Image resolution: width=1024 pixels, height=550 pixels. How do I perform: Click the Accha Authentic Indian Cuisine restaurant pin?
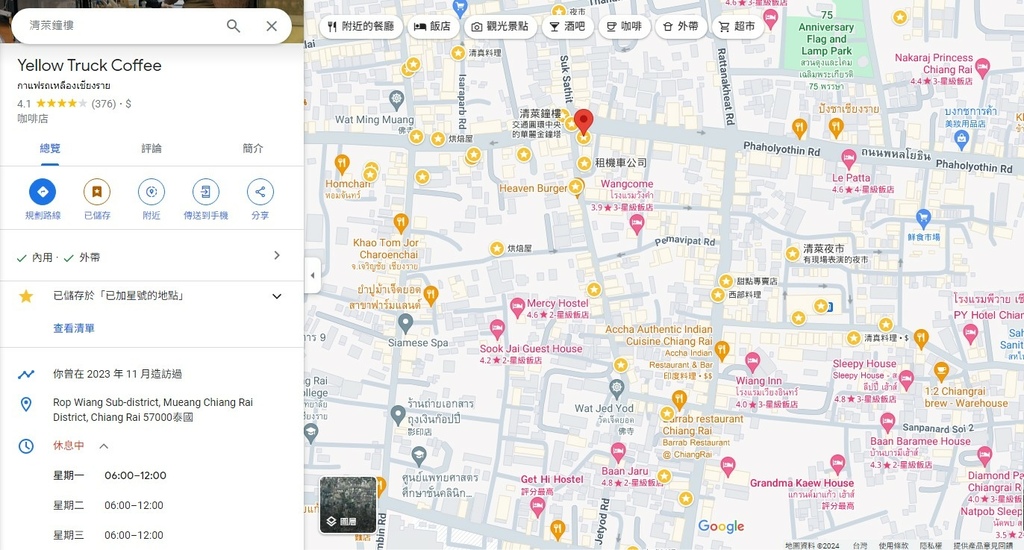[x=722, y=351]
